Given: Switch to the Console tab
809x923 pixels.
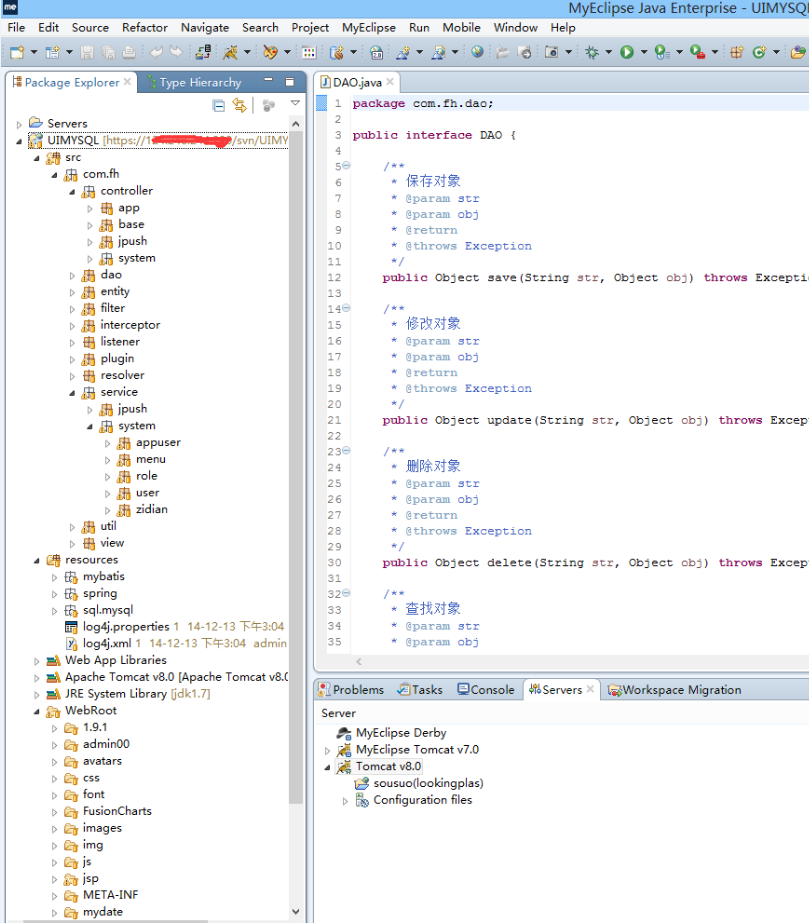Looking at the screenshot, I should click(x=486, y=689).
